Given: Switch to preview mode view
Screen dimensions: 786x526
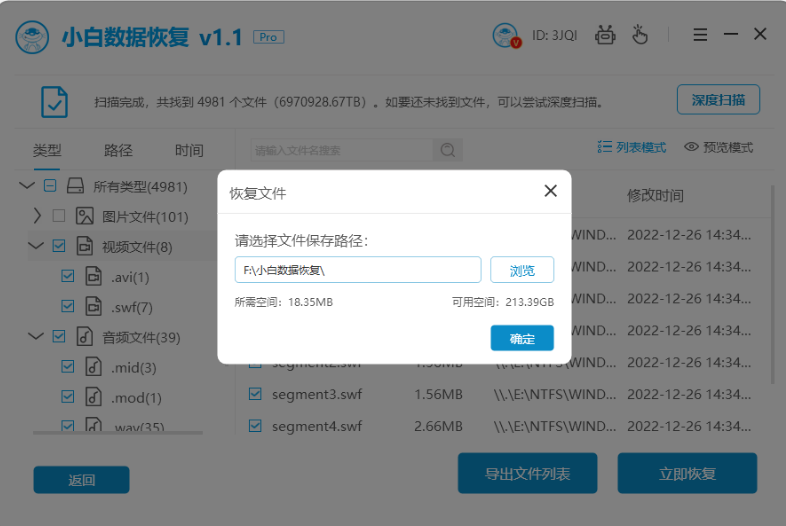Looking at the screenshot, I should pos(718,147).
